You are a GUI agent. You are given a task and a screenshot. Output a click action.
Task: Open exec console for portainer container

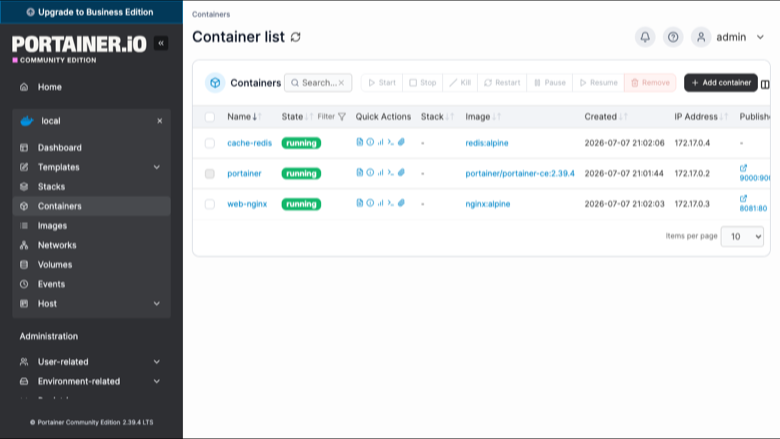click(x=390, y=173)
